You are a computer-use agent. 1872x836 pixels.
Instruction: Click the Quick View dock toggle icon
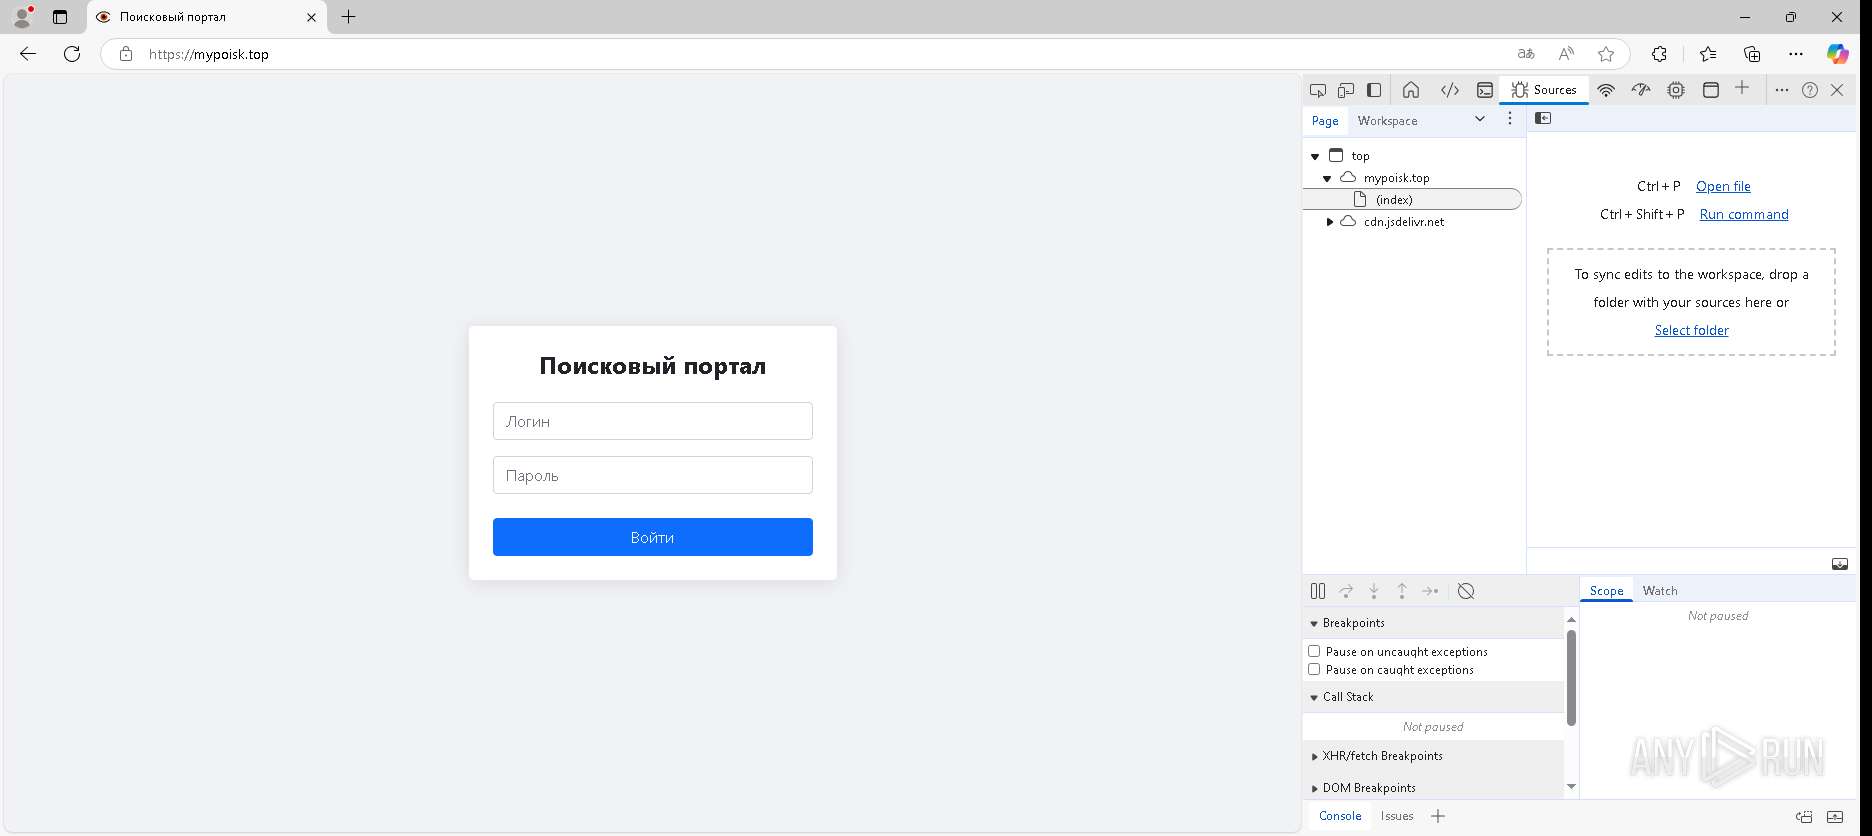[x=1804, y=817]
